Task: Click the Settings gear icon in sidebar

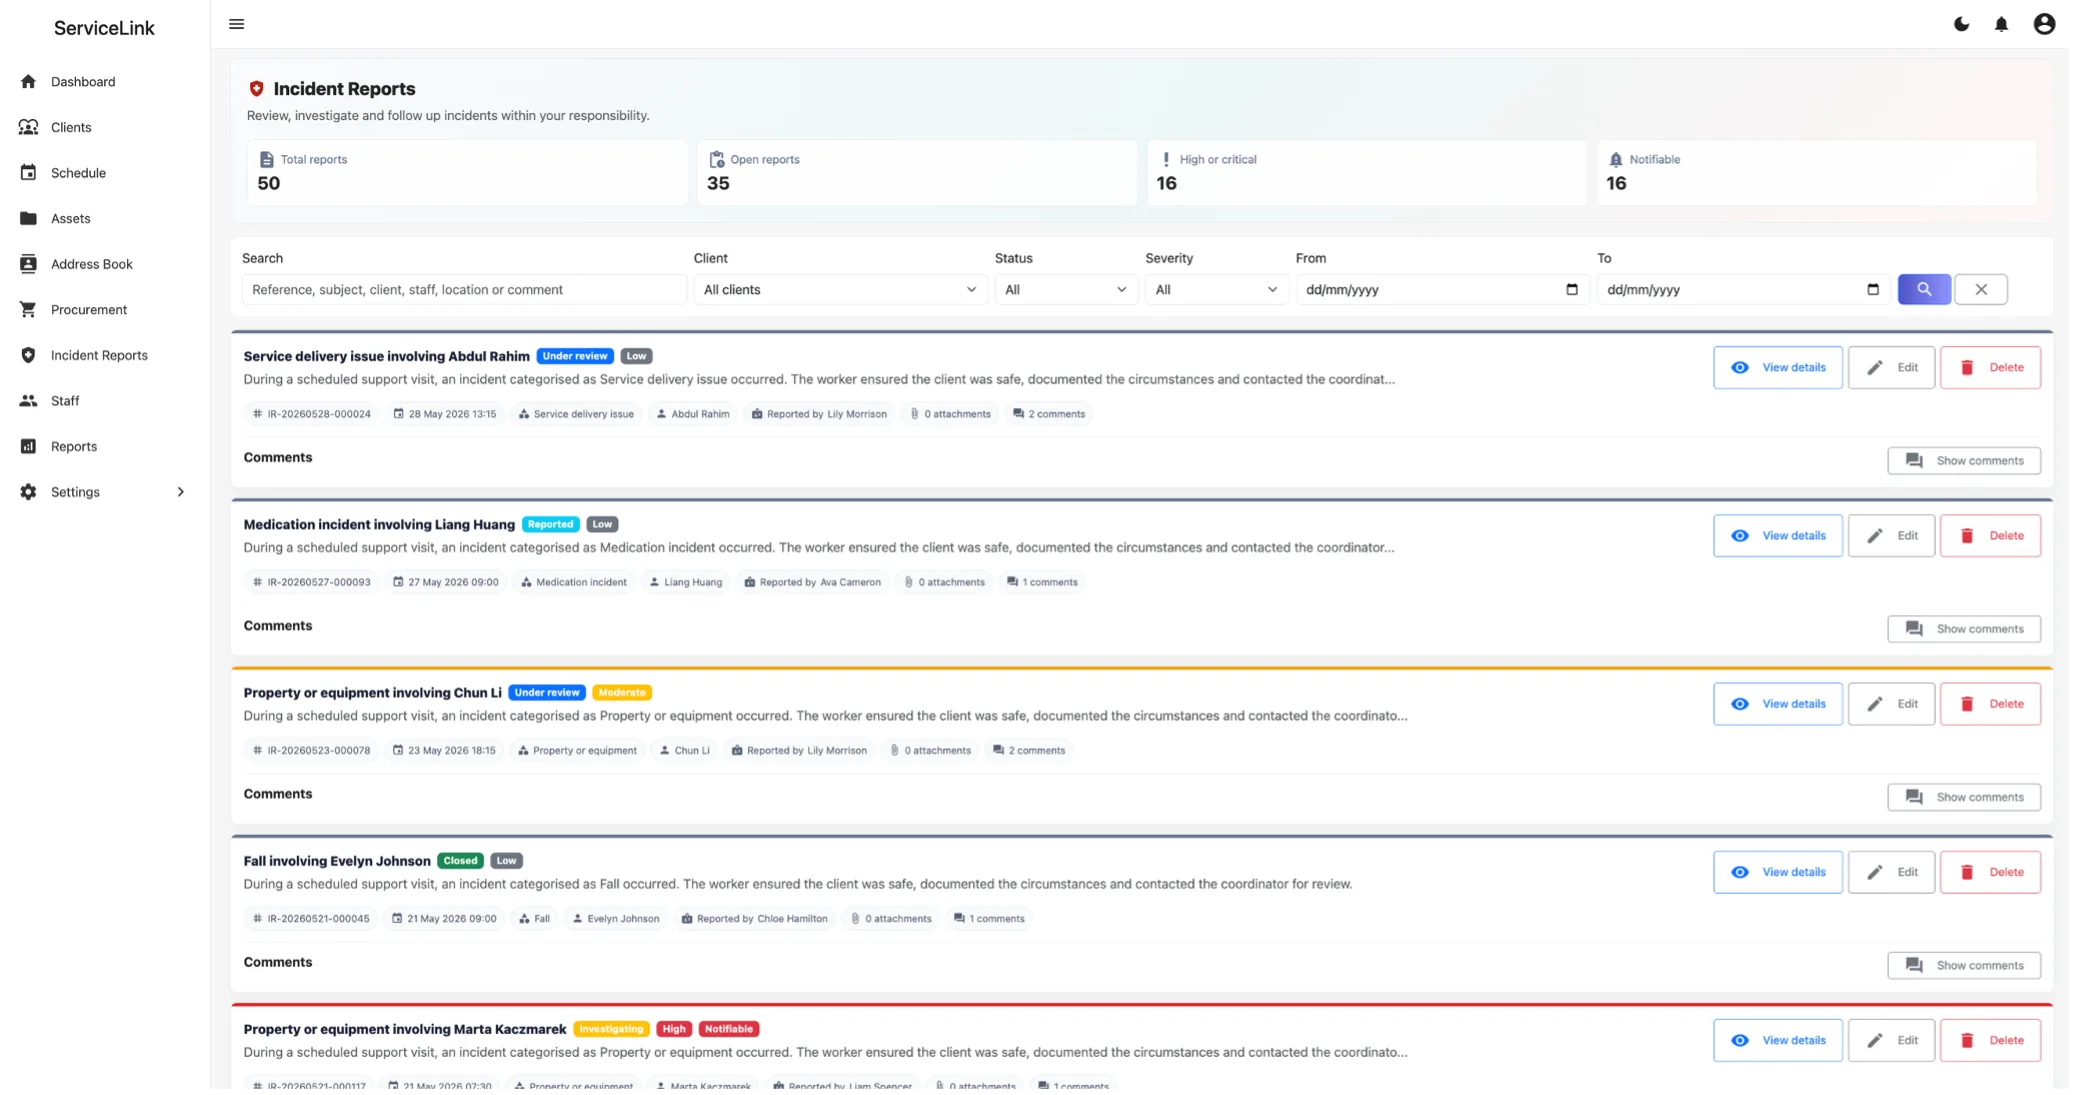Action: pyautogui.click(x=28, y=492)
